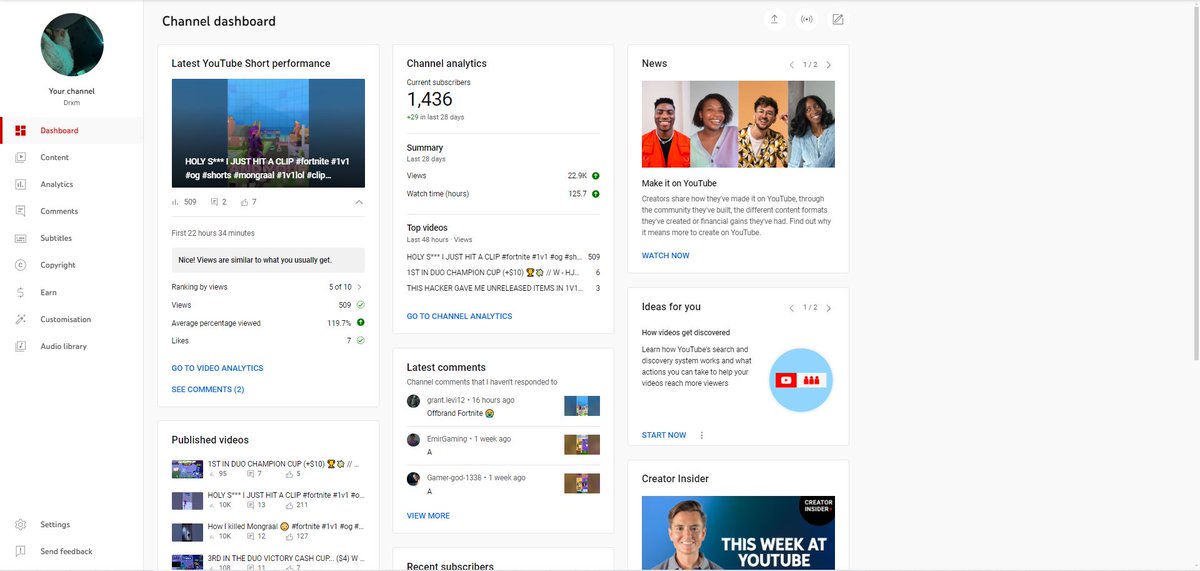Open the more options menu beside START NOW
The height and width of the screenshot is (571, 1200).
coord(702,436)
